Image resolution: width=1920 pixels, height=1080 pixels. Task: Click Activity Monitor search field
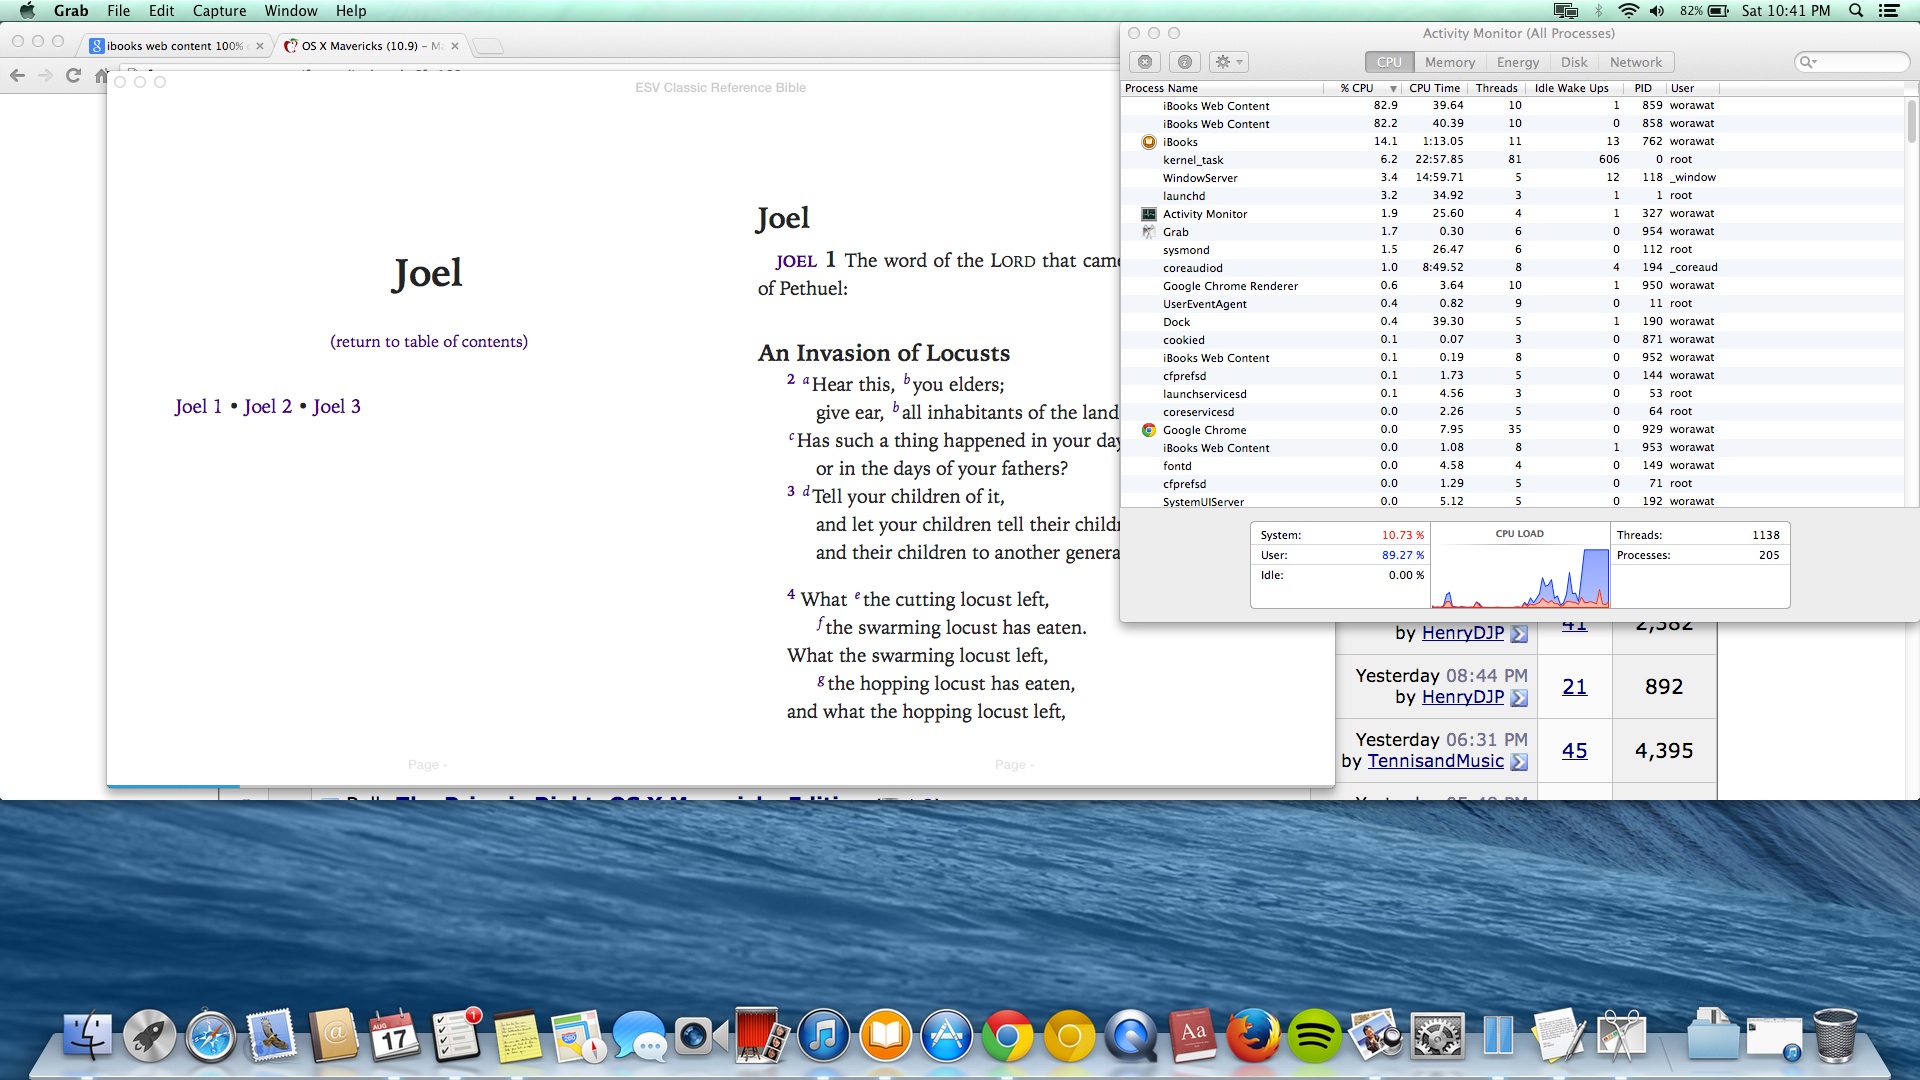[x=1852, y=62]
